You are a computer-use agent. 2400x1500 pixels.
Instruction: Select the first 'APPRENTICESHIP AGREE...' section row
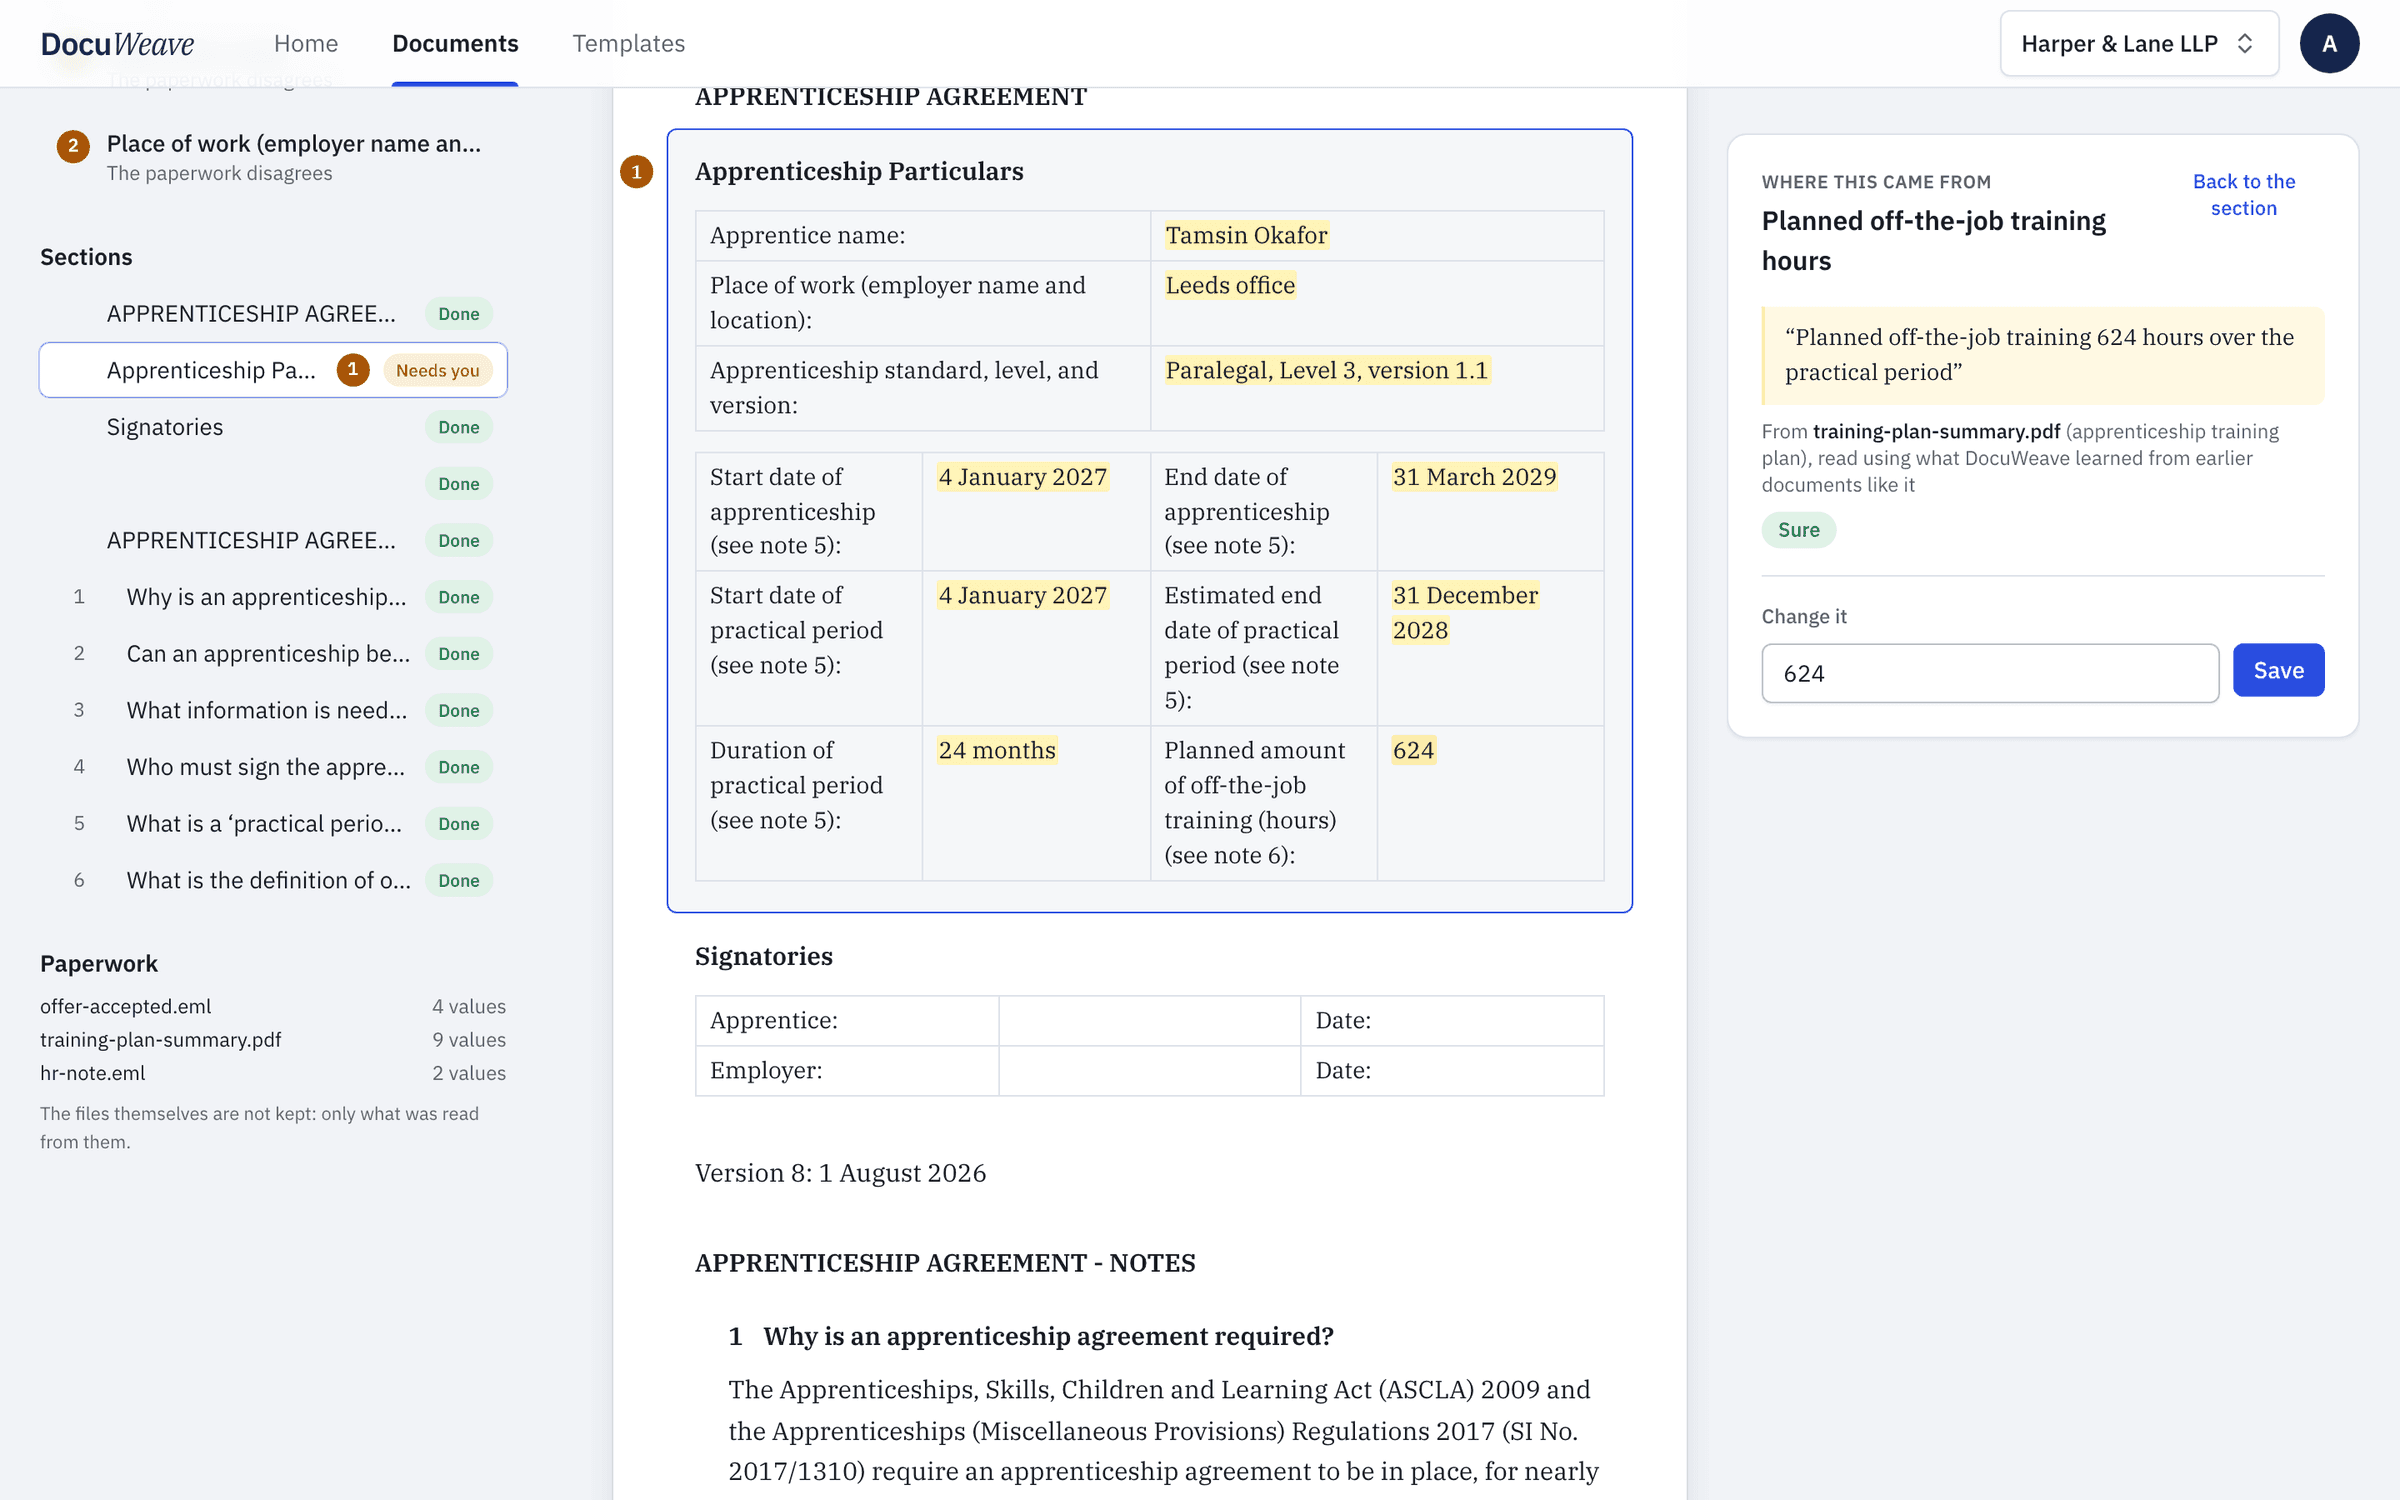click(273, 314)
